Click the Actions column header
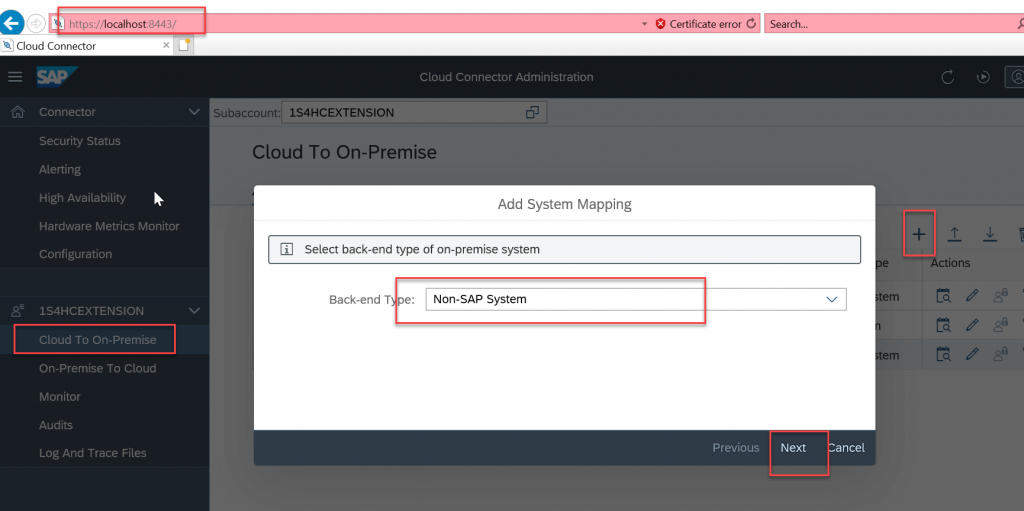Screen dimensions: 1024x511 click(950, 263)
